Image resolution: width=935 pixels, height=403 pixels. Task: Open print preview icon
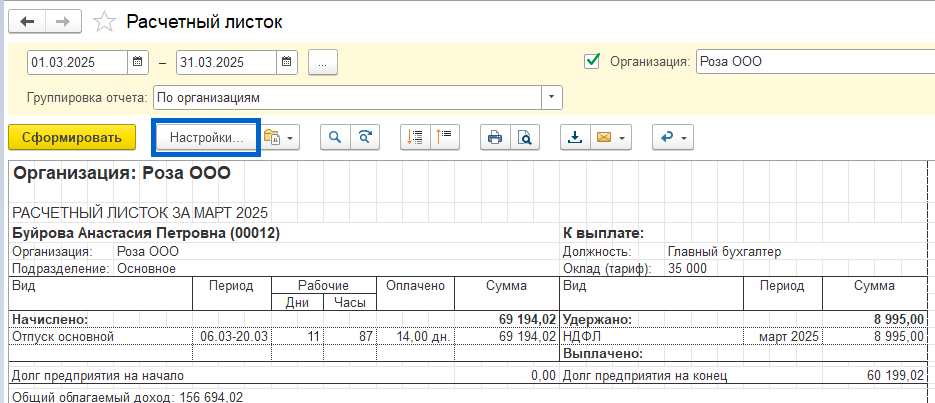pyautogui.click(x=525, y=138)
